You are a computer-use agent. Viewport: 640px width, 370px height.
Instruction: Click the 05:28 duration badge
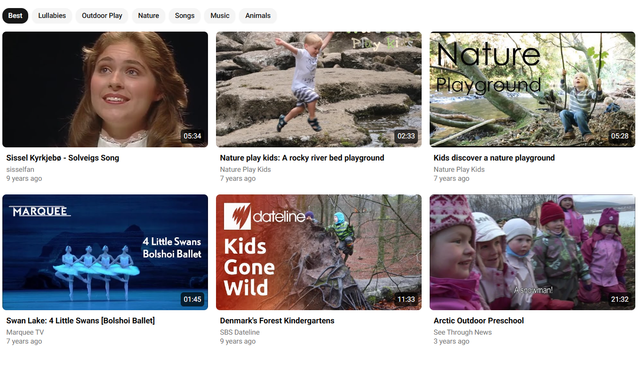(620, 136)
